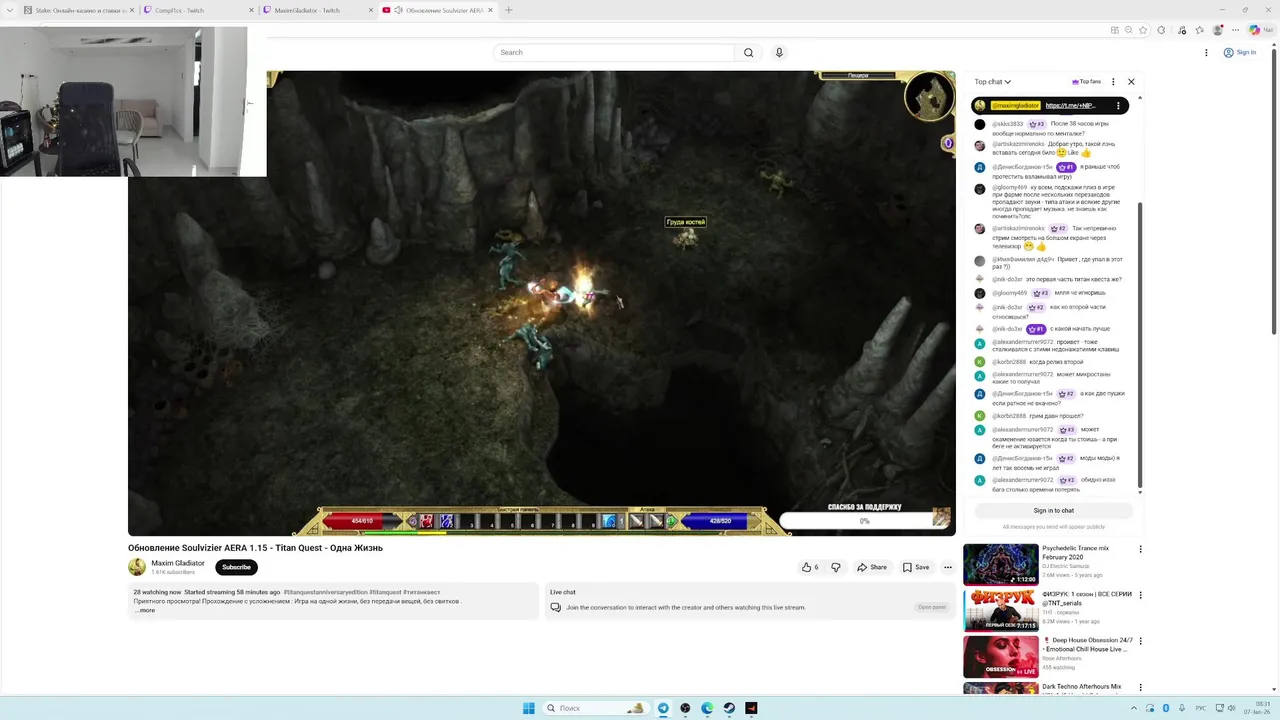1280x720 pixels.
Task: Open menu for Psychedelic Trance mix video
Action: click(x=1140, y=549)
